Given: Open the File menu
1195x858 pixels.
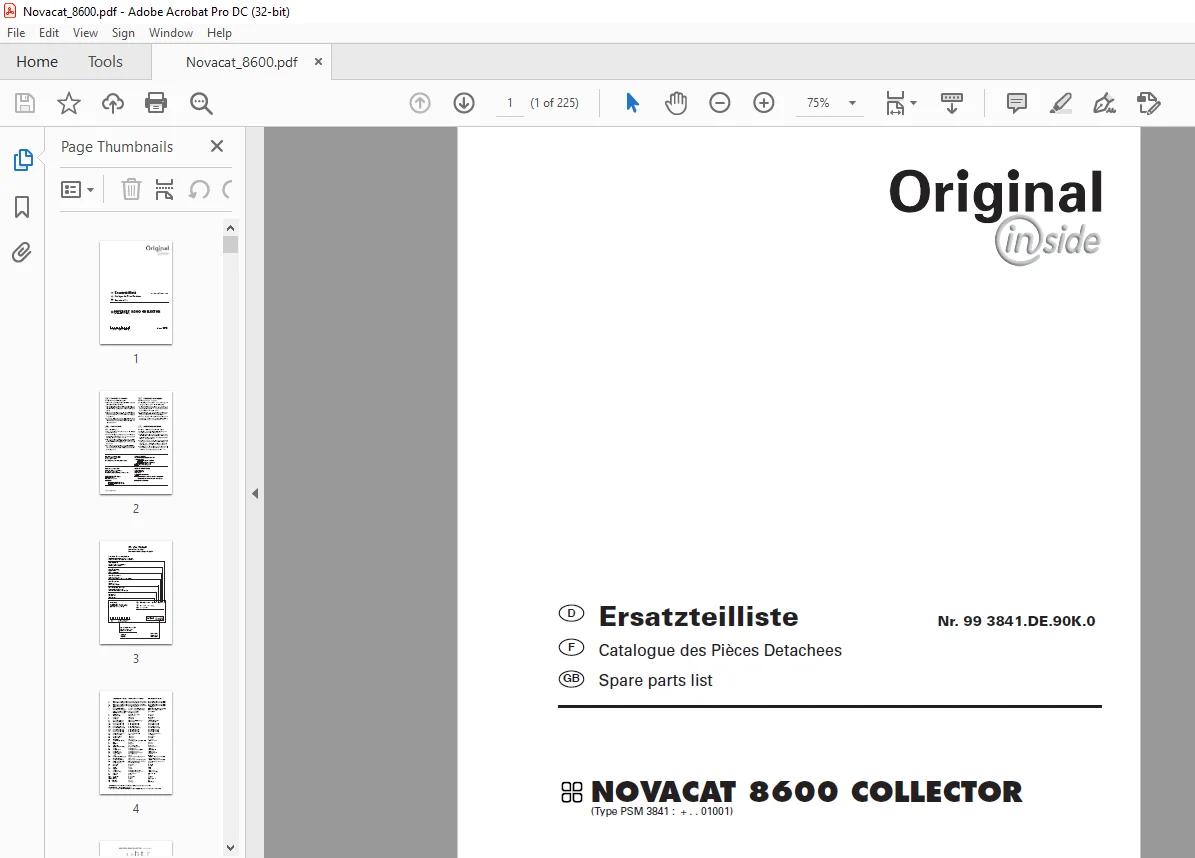Looking at the screenshot, I should coord(16,33).
